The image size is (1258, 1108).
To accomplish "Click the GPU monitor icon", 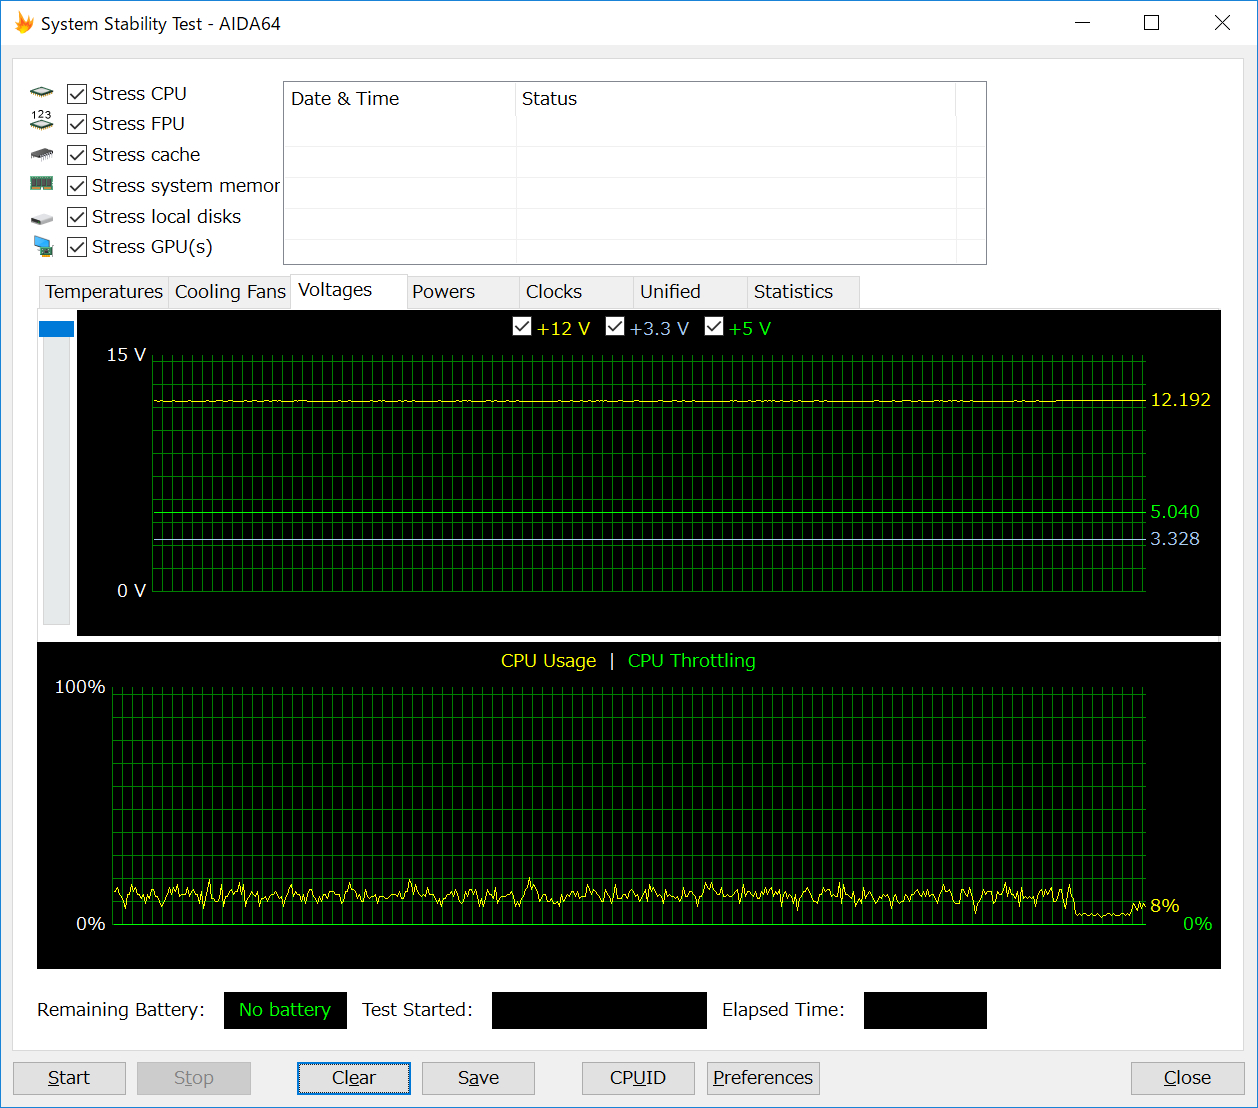I will click(x=42, y=246).
